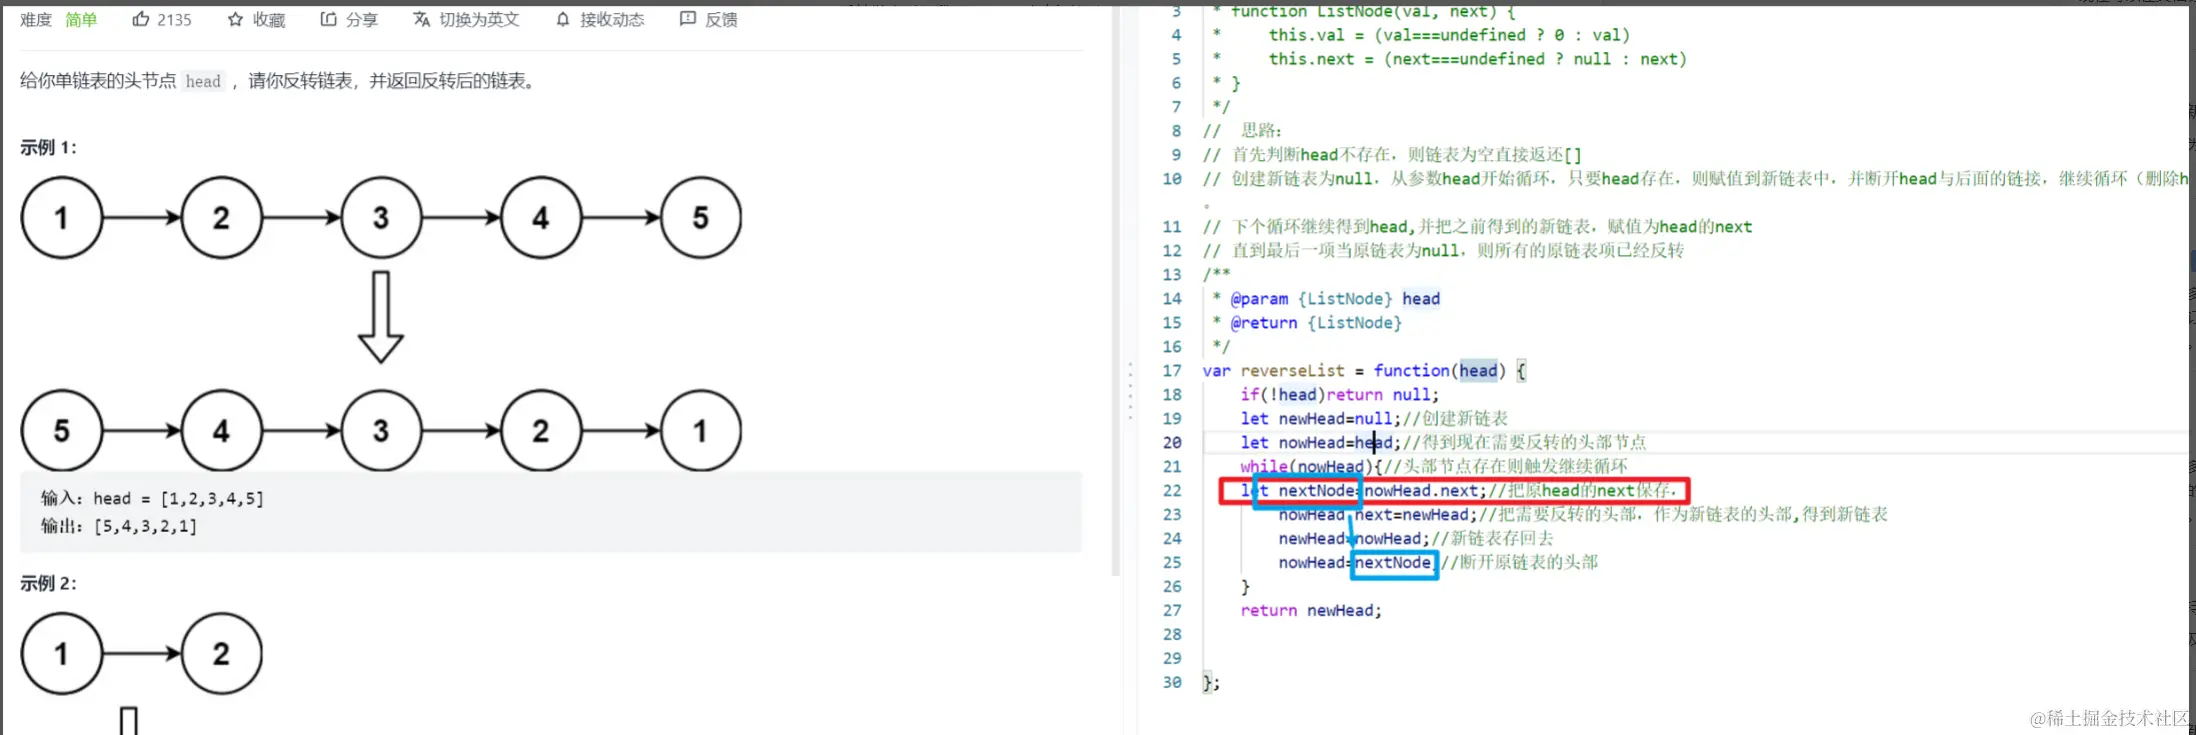The height and width of the screenshot is (735, 2196).
Task: Click the closing '};' on line 30
Action: point(1211,682)
